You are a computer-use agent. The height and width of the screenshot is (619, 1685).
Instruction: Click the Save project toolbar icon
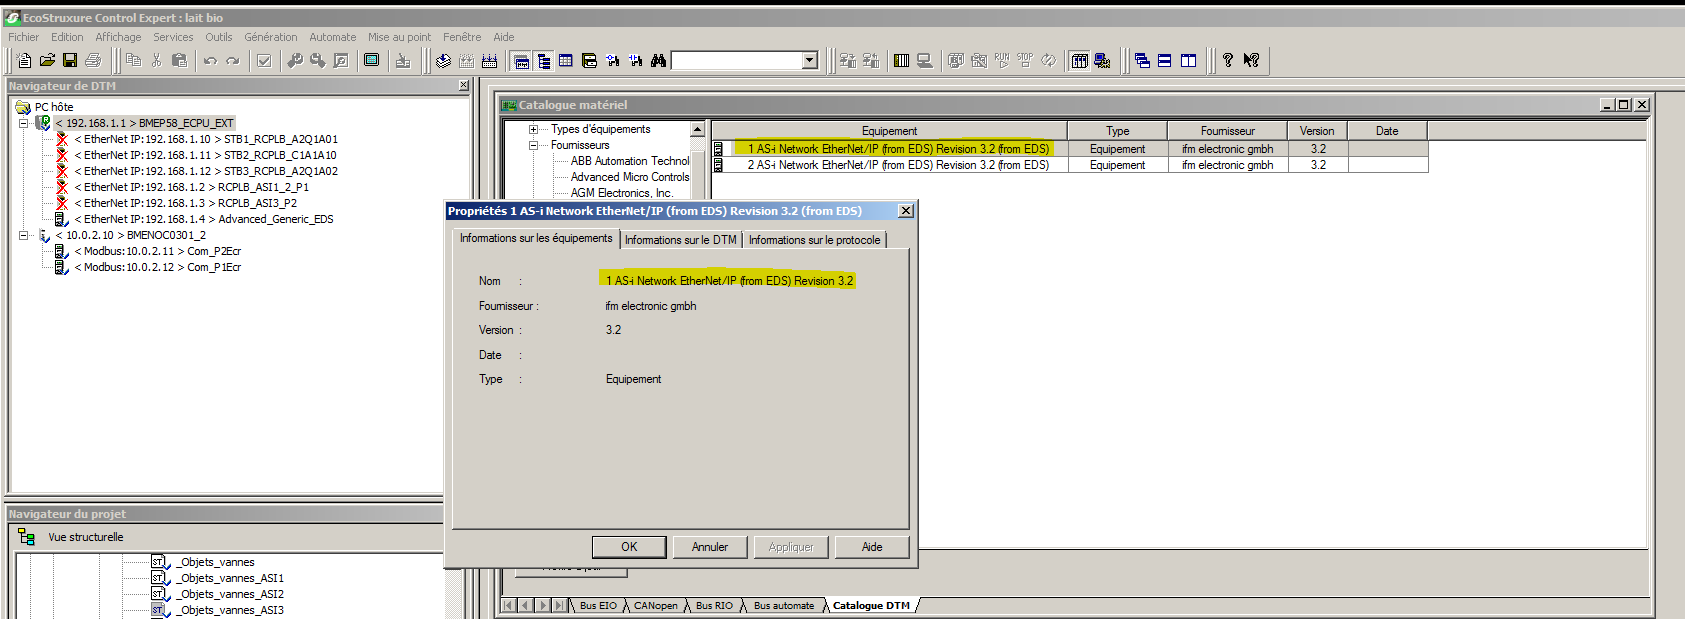[x=70, y=61]
